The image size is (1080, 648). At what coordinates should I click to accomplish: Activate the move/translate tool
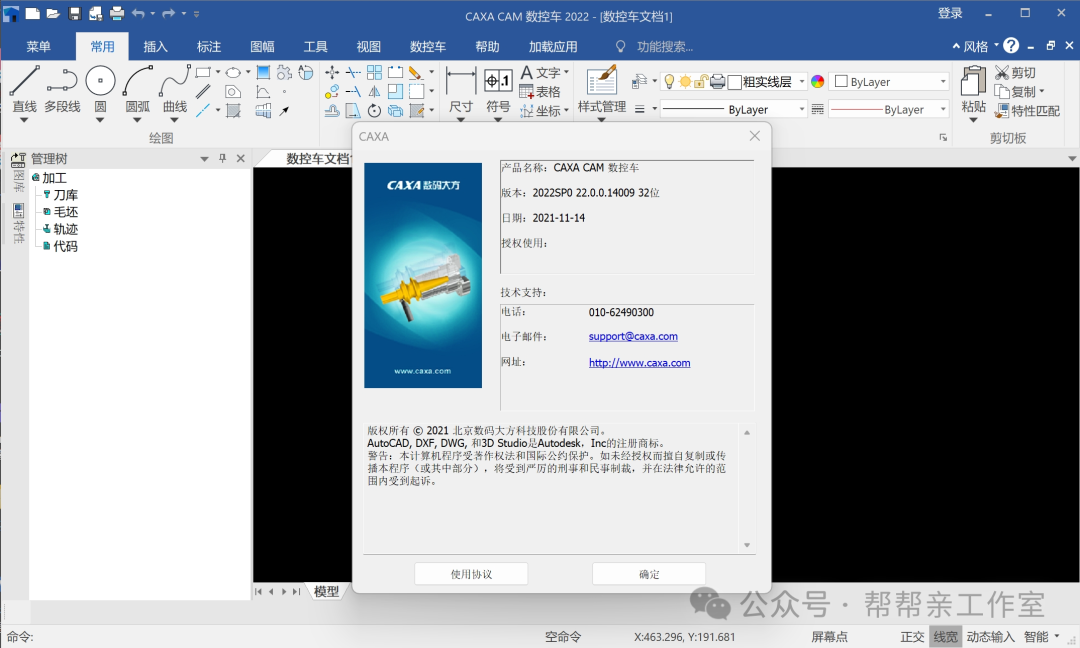pyautogui.click(x=332, y=72)
